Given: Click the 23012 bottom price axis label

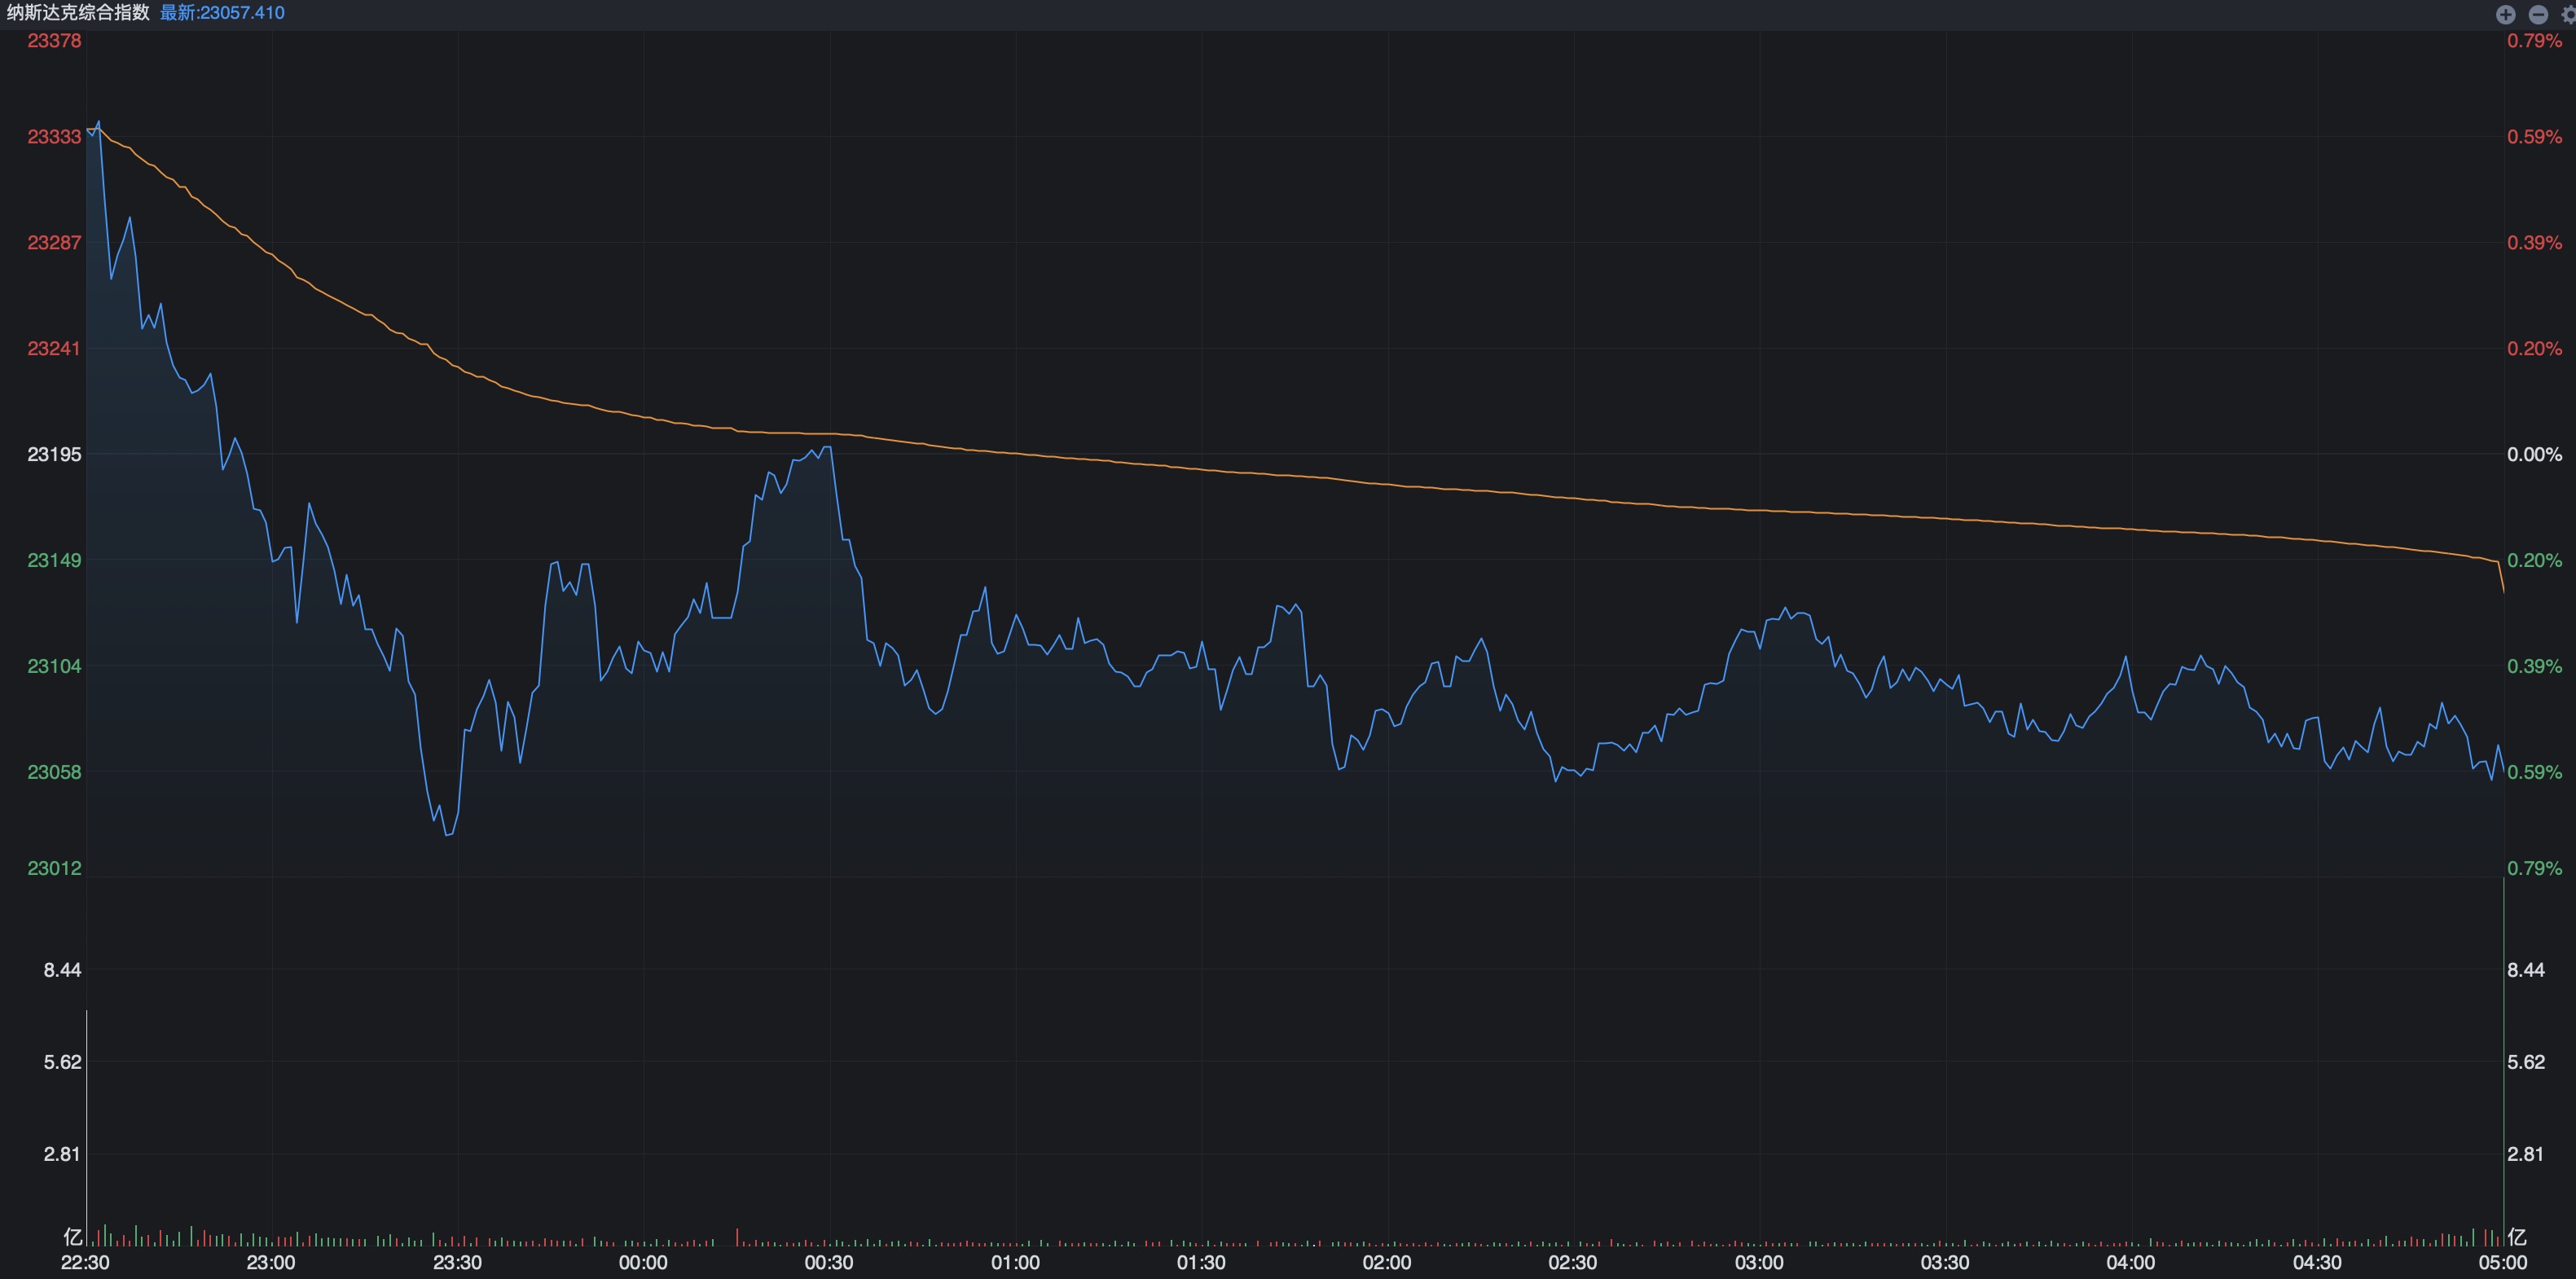Looking at the screenshot, I should (54, 868).
